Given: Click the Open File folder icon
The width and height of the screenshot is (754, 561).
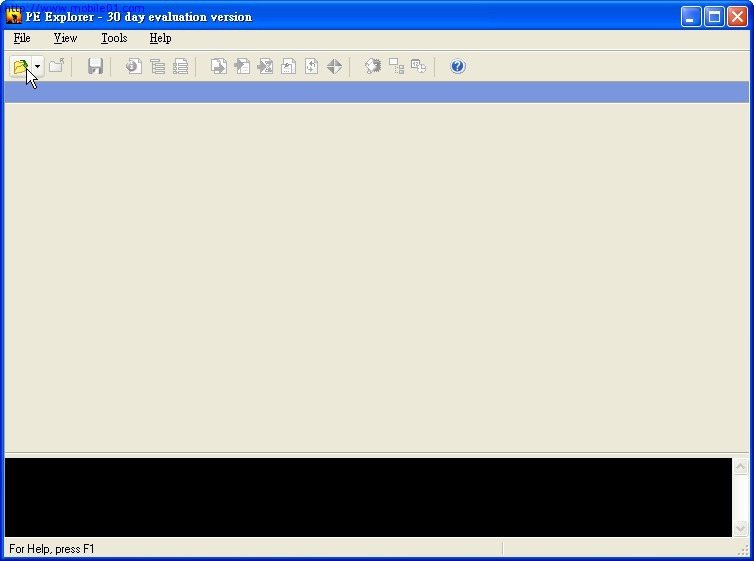Looking at the screenshot, I should pos(21,66).
